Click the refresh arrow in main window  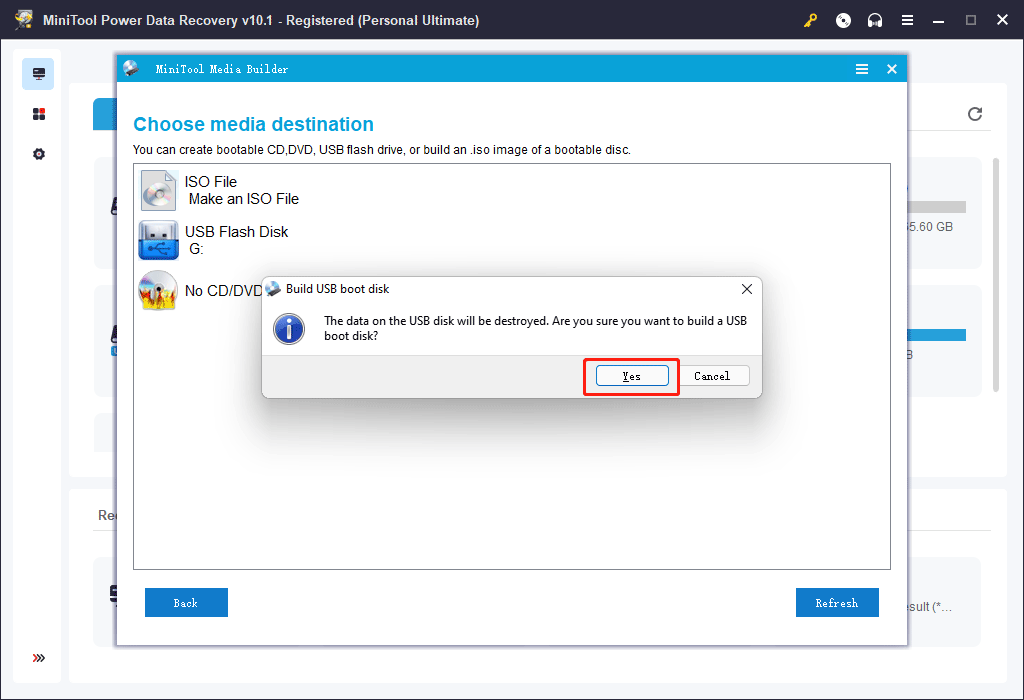[x=974, y=114]
